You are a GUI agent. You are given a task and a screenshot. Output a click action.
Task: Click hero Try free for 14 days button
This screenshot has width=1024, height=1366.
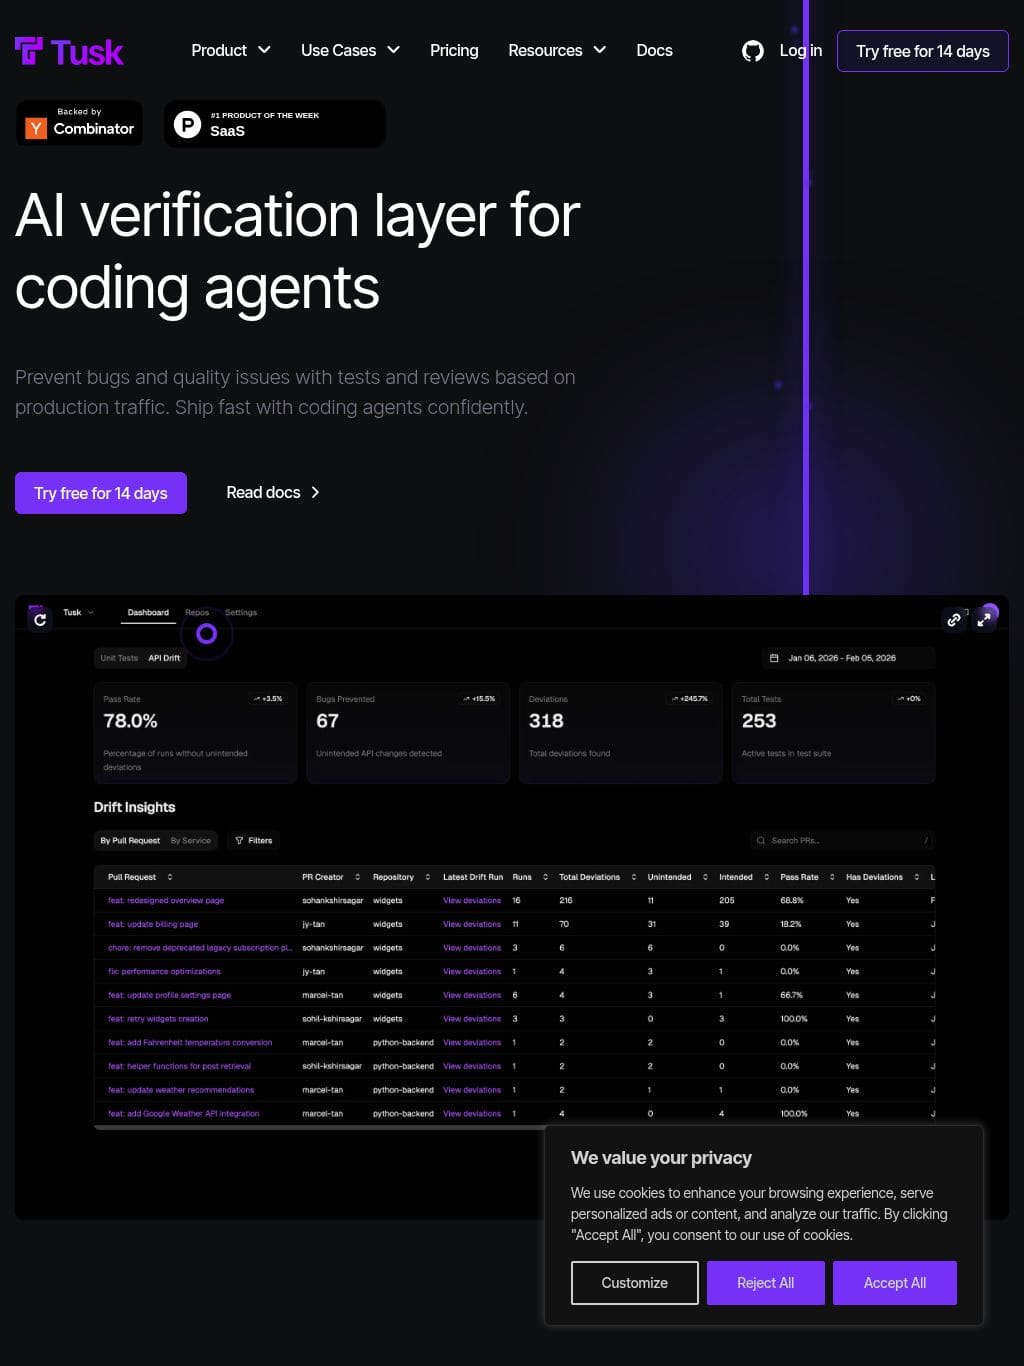[x=101, y=493]
